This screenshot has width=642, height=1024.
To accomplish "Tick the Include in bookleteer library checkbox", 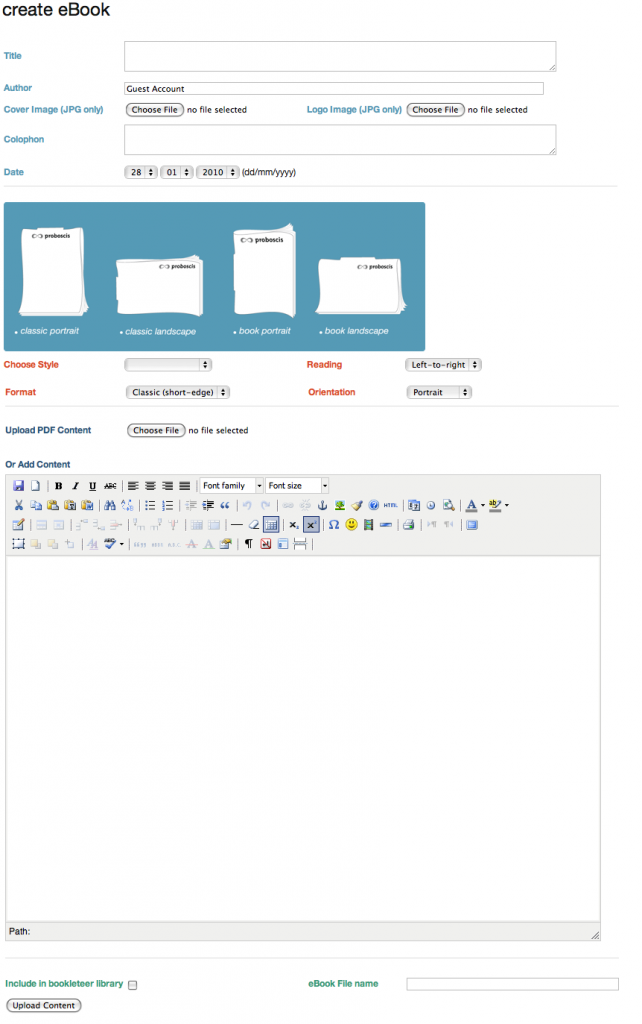I will tap(133, 985).
